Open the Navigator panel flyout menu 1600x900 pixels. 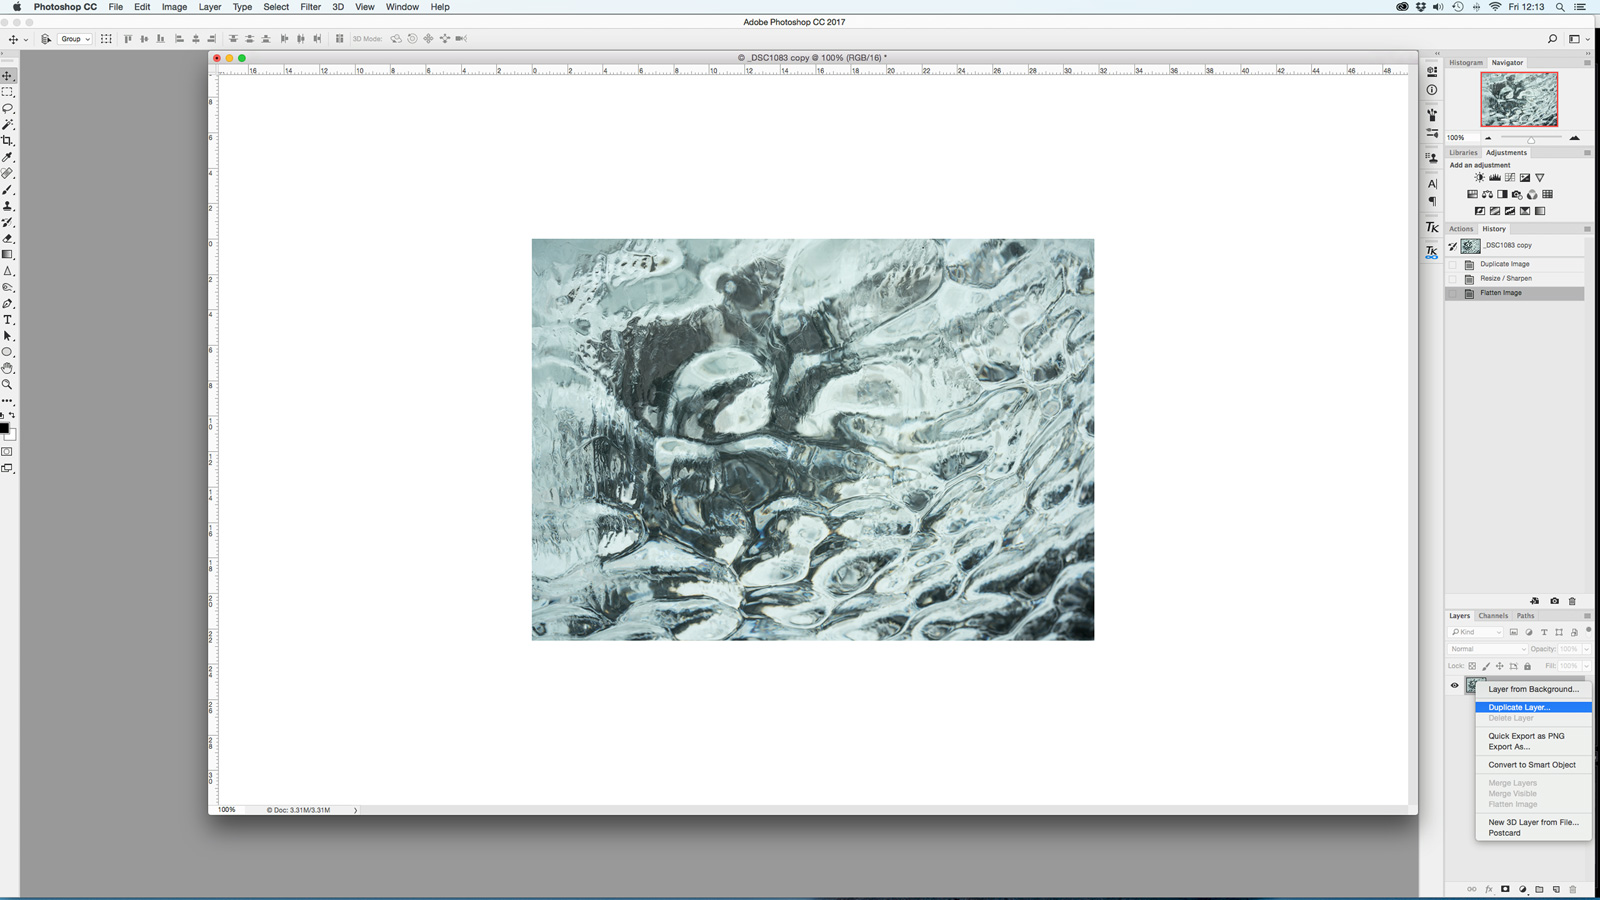(x=1587, y=63)
